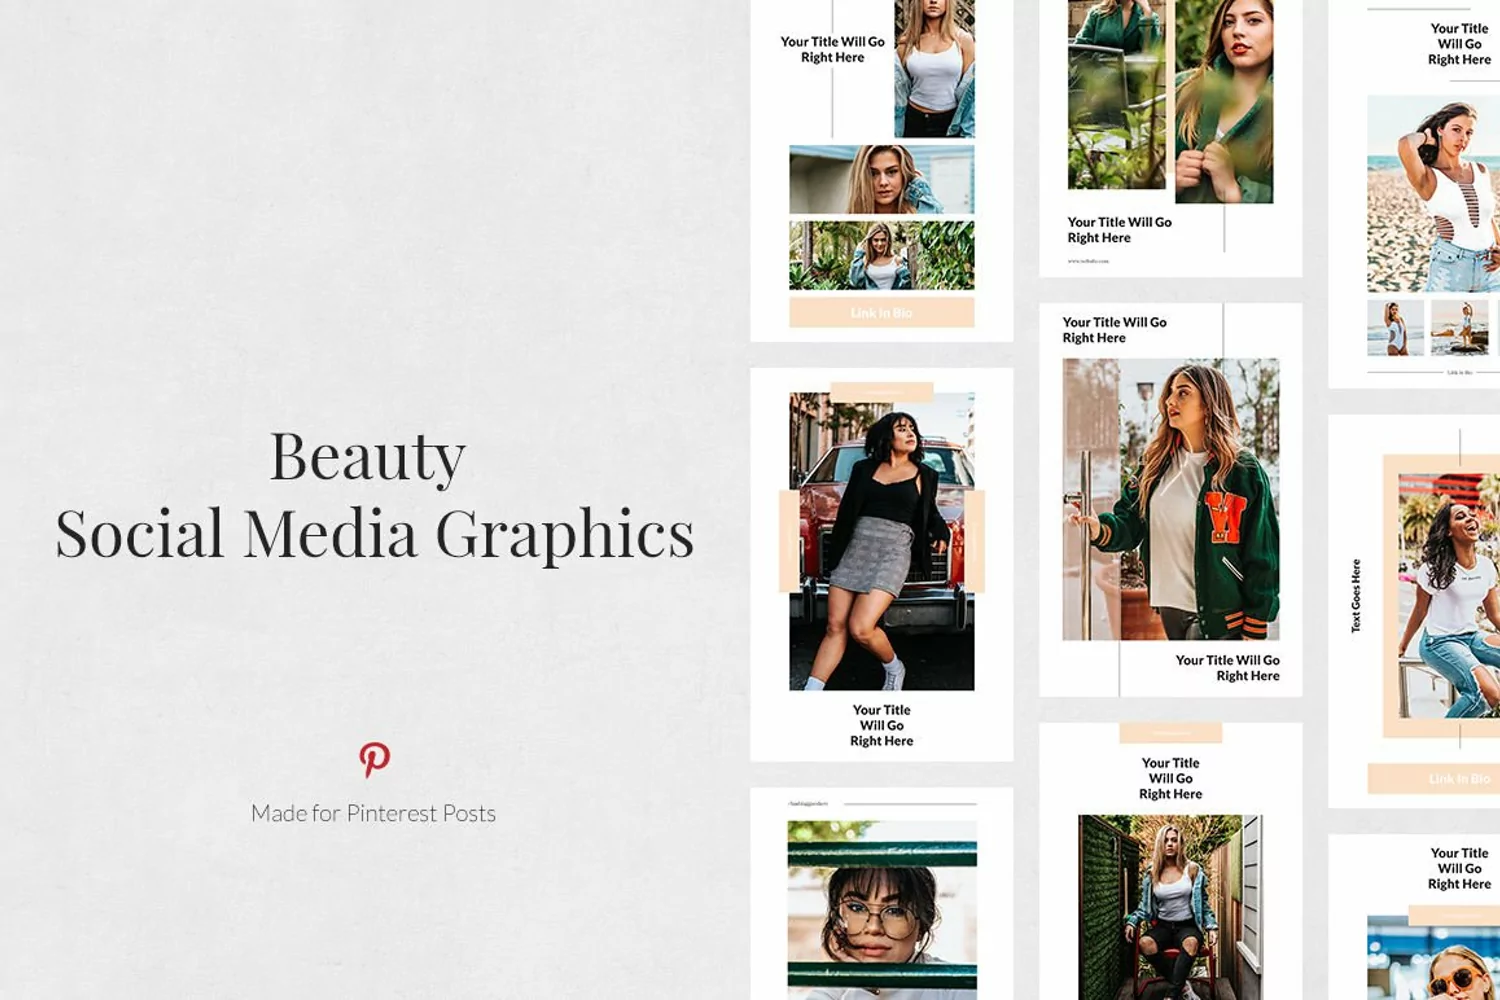Click the peach label bar above the alley template title

(x=1170, y=733)
